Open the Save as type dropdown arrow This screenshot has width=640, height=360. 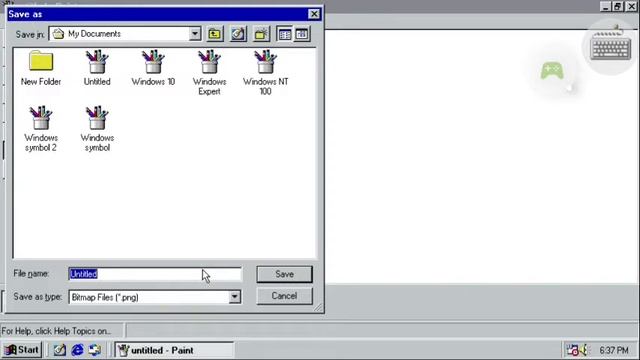[235, 297]
